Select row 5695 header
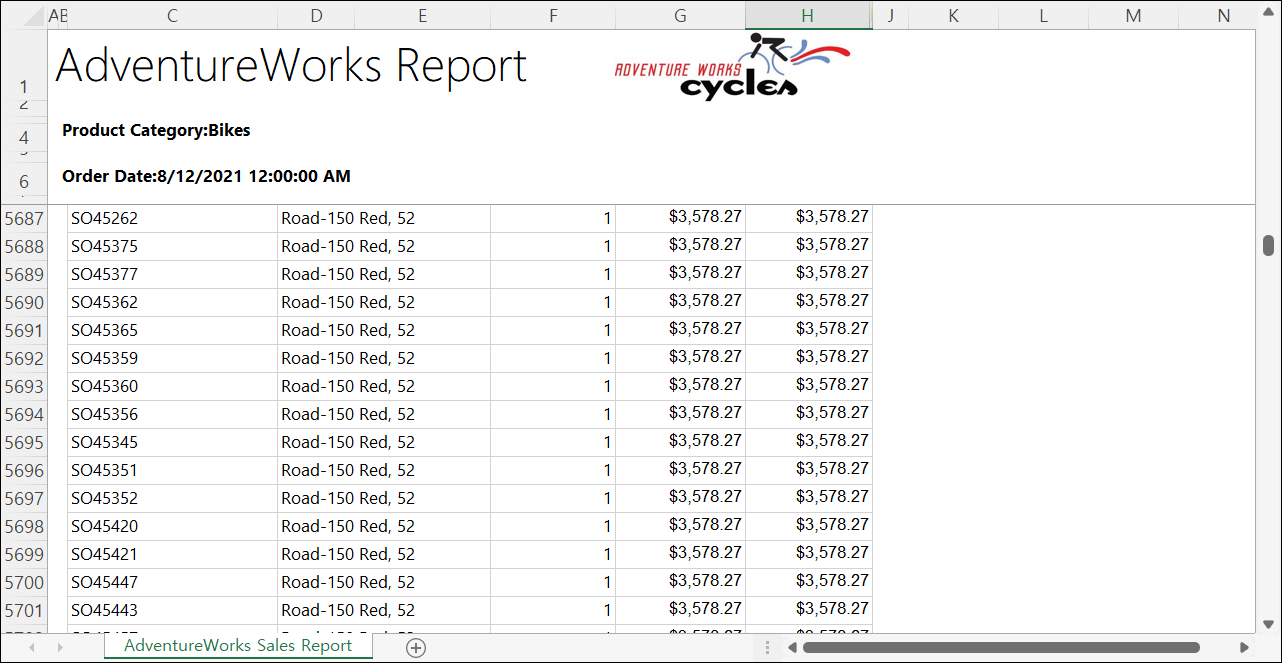 point(24,442)
